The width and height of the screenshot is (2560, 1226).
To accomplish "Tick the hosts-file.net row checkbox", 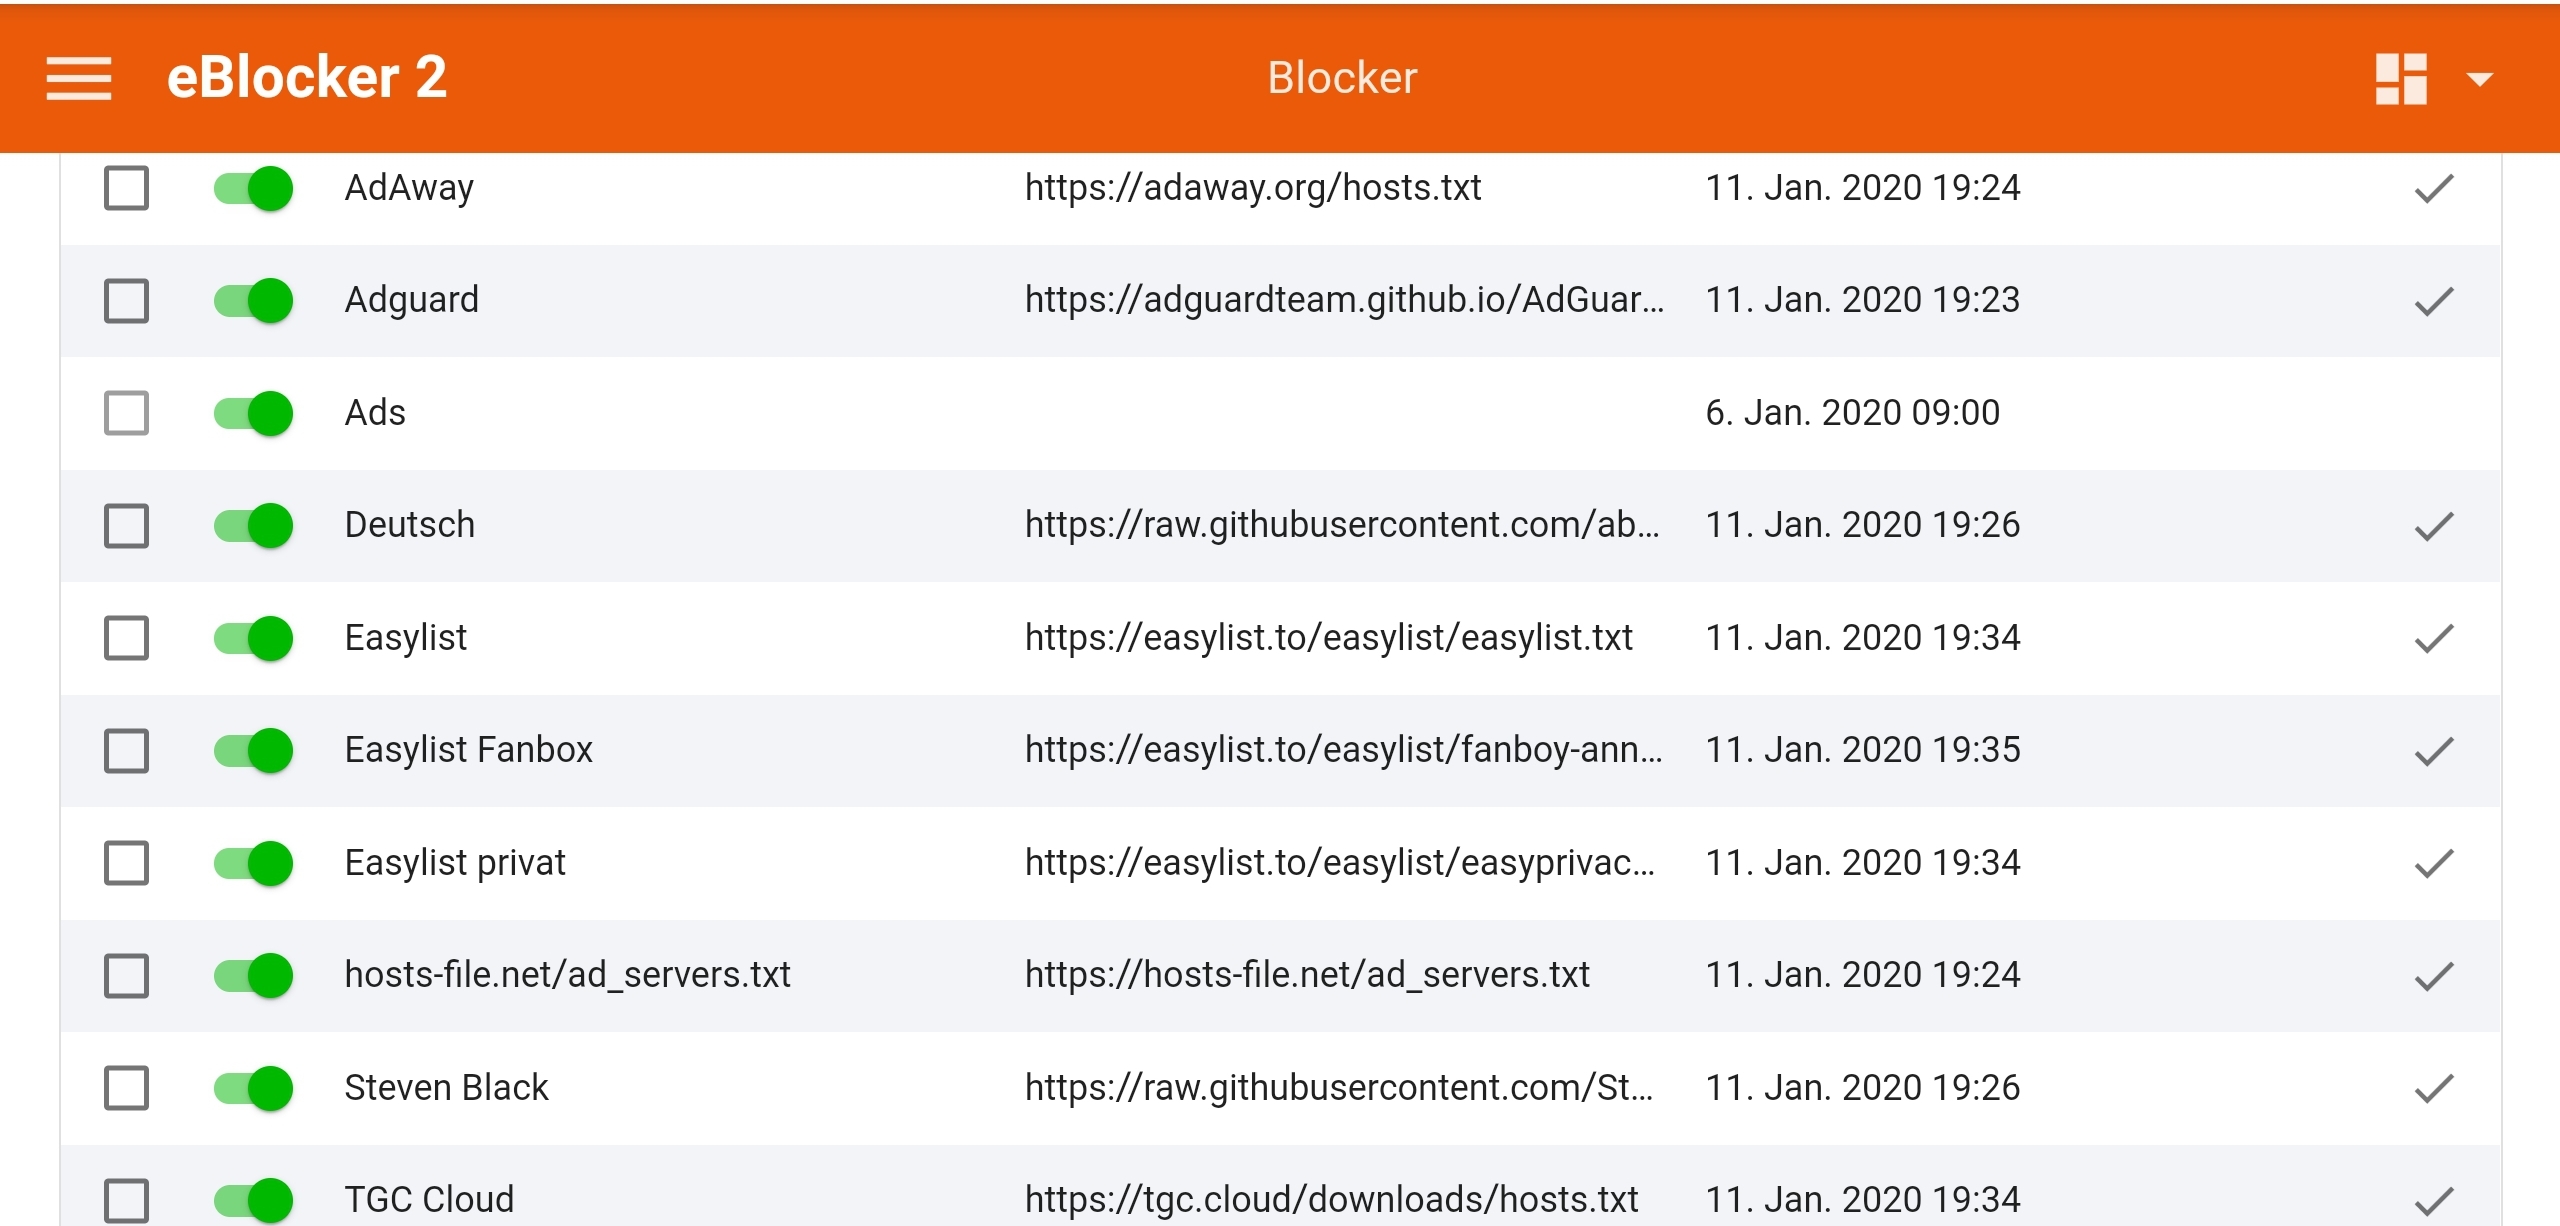I will 127,975.
